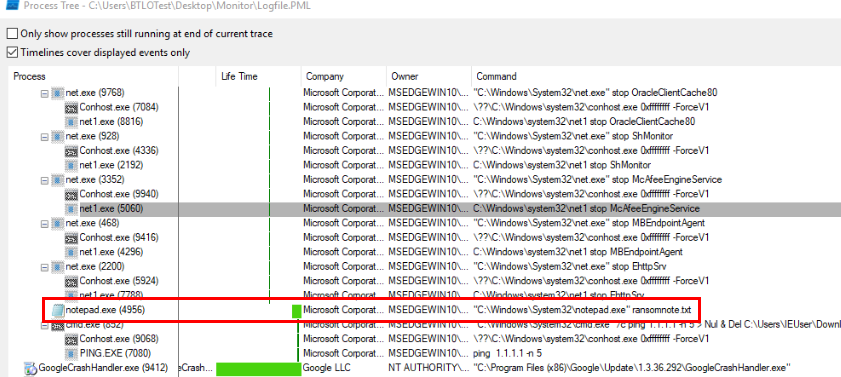Click the Life Time column header

point(258,76)
